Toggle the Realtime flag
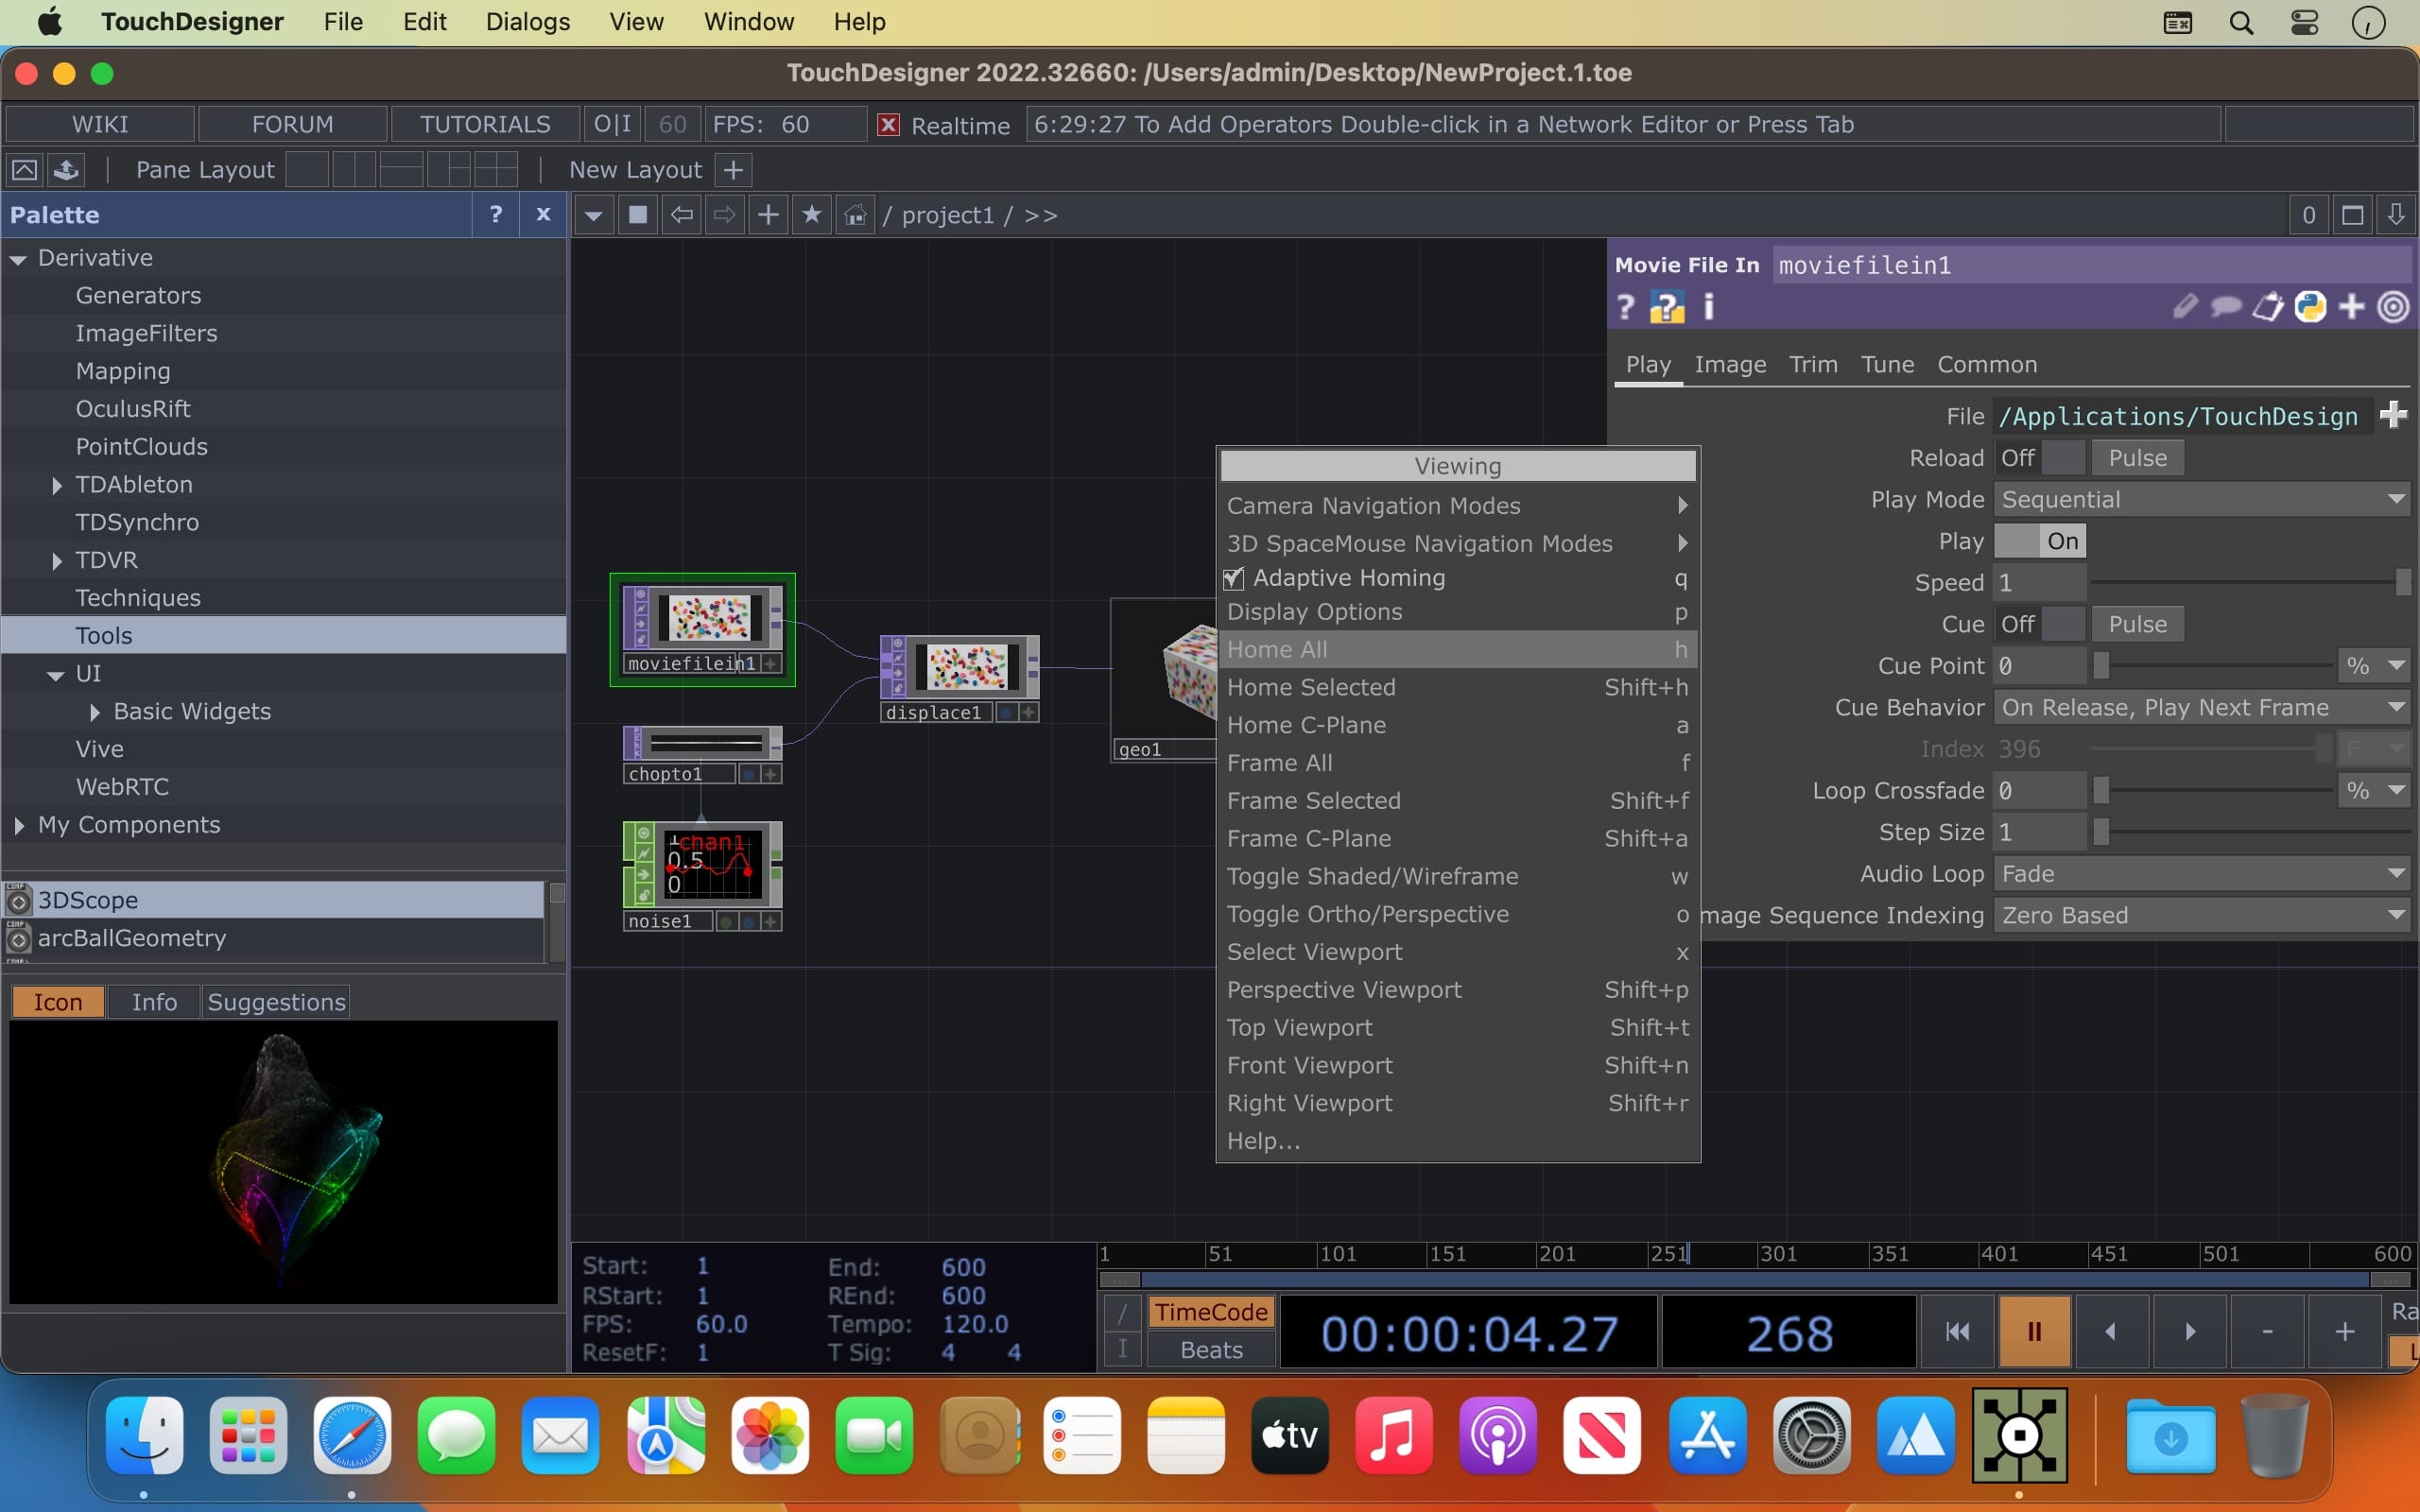The image size is (2420, 1512). coord(888,125)
